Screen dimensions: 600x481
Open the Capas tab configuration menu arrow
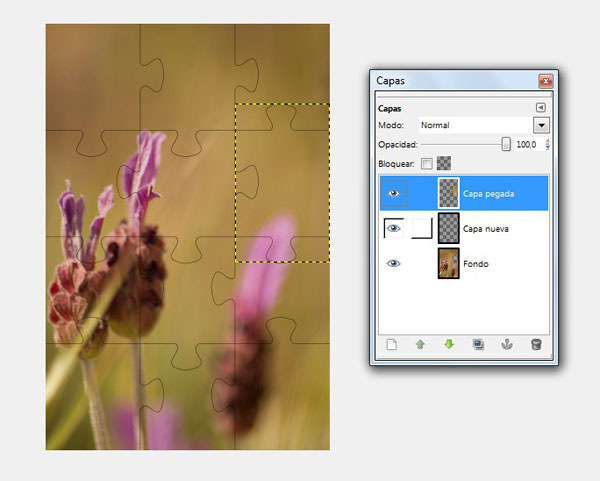(x=540, y=108)
